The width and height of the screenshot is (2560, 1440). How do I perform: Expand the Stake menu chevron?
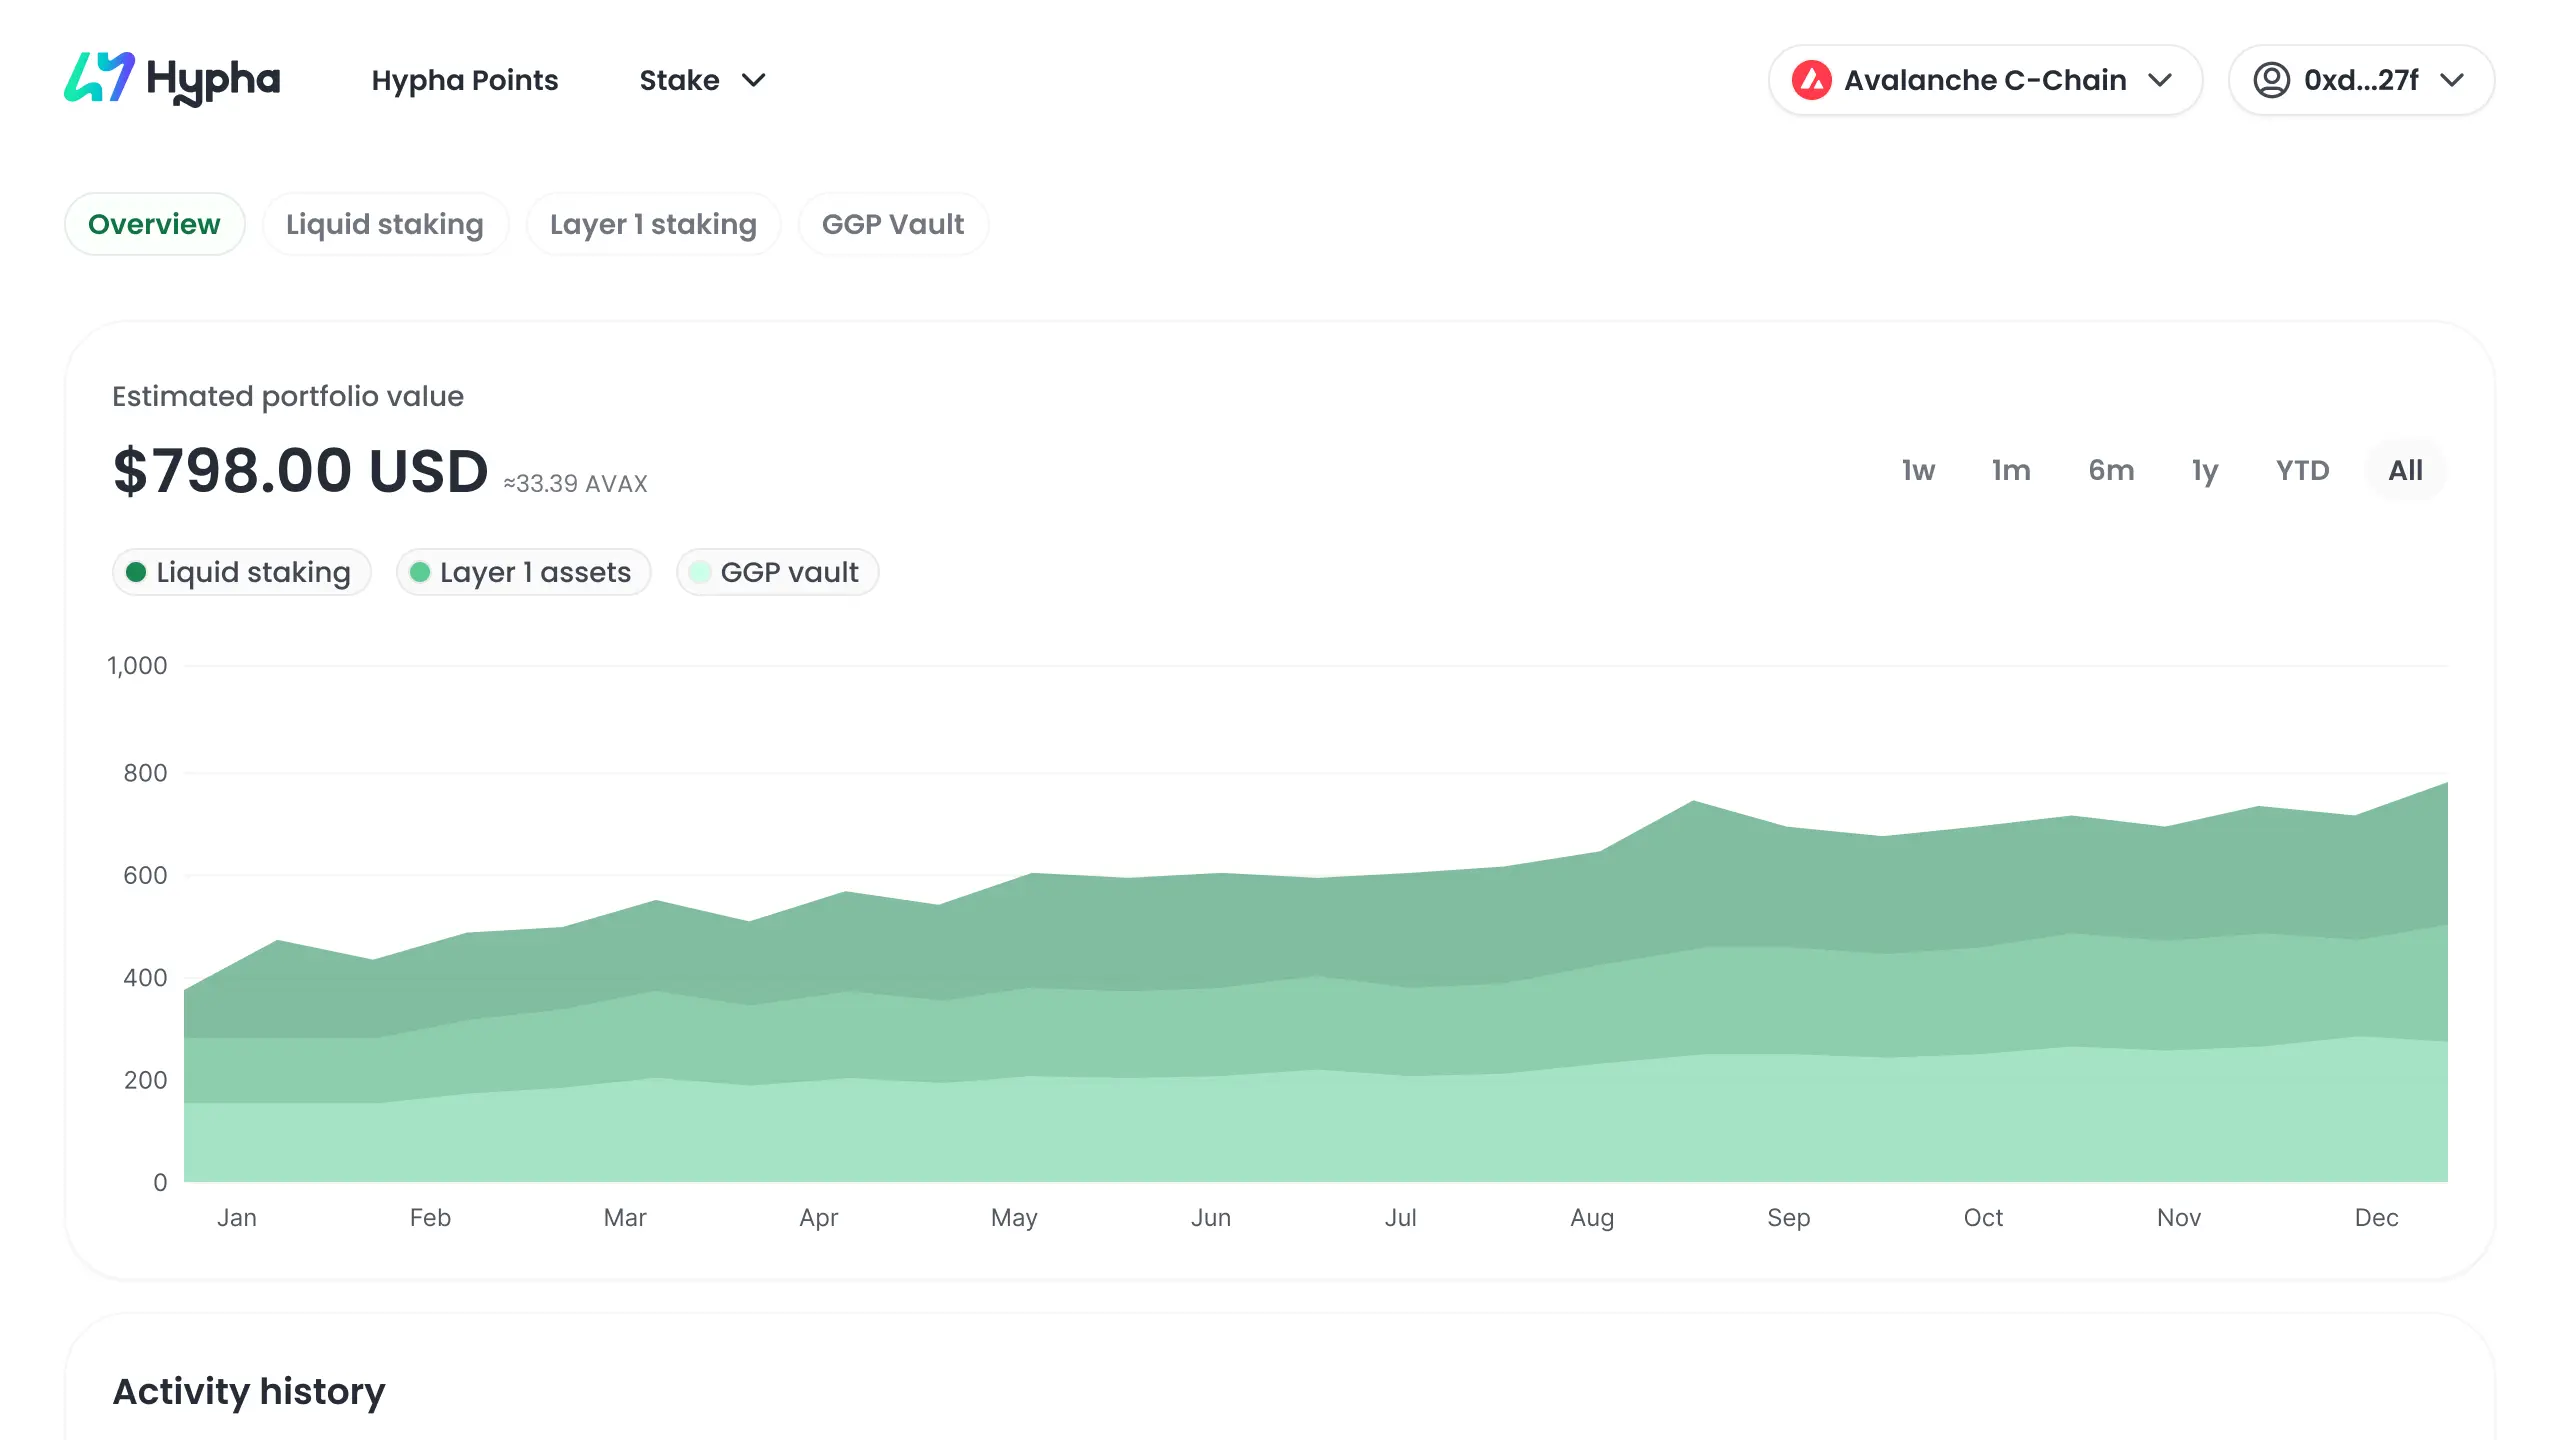(753, 80)
